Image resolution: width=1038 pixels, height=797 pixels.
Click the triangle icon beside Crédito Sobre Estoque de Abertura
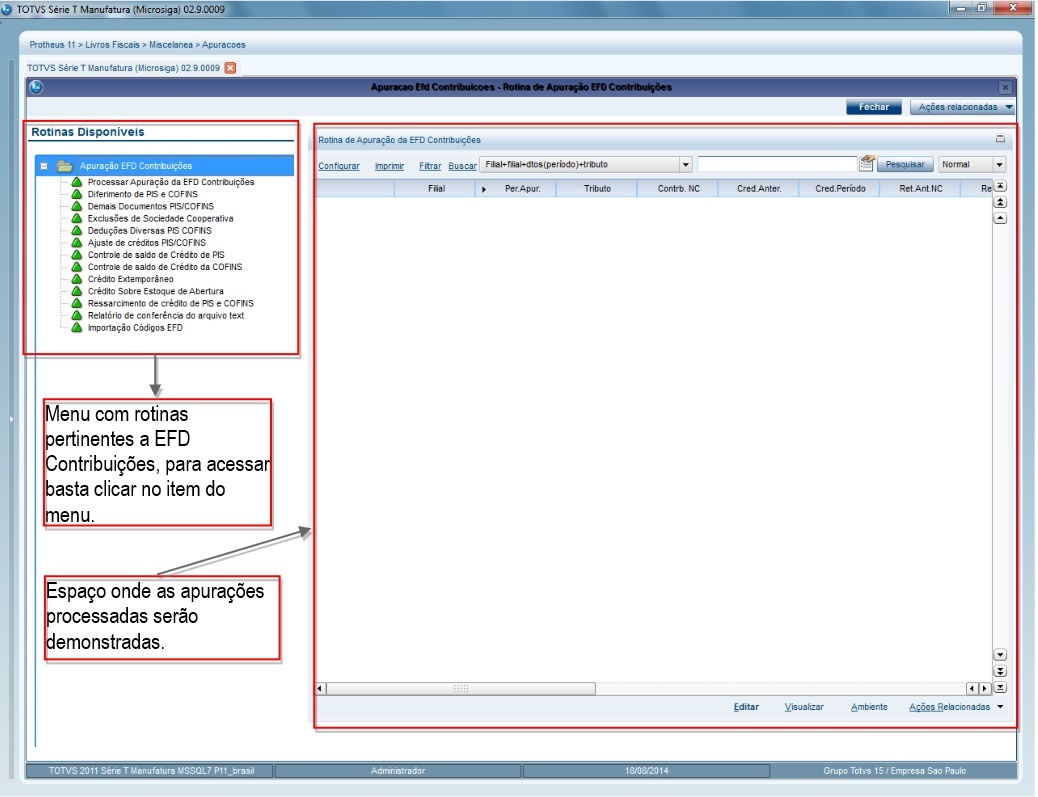[x=77, y=291]
